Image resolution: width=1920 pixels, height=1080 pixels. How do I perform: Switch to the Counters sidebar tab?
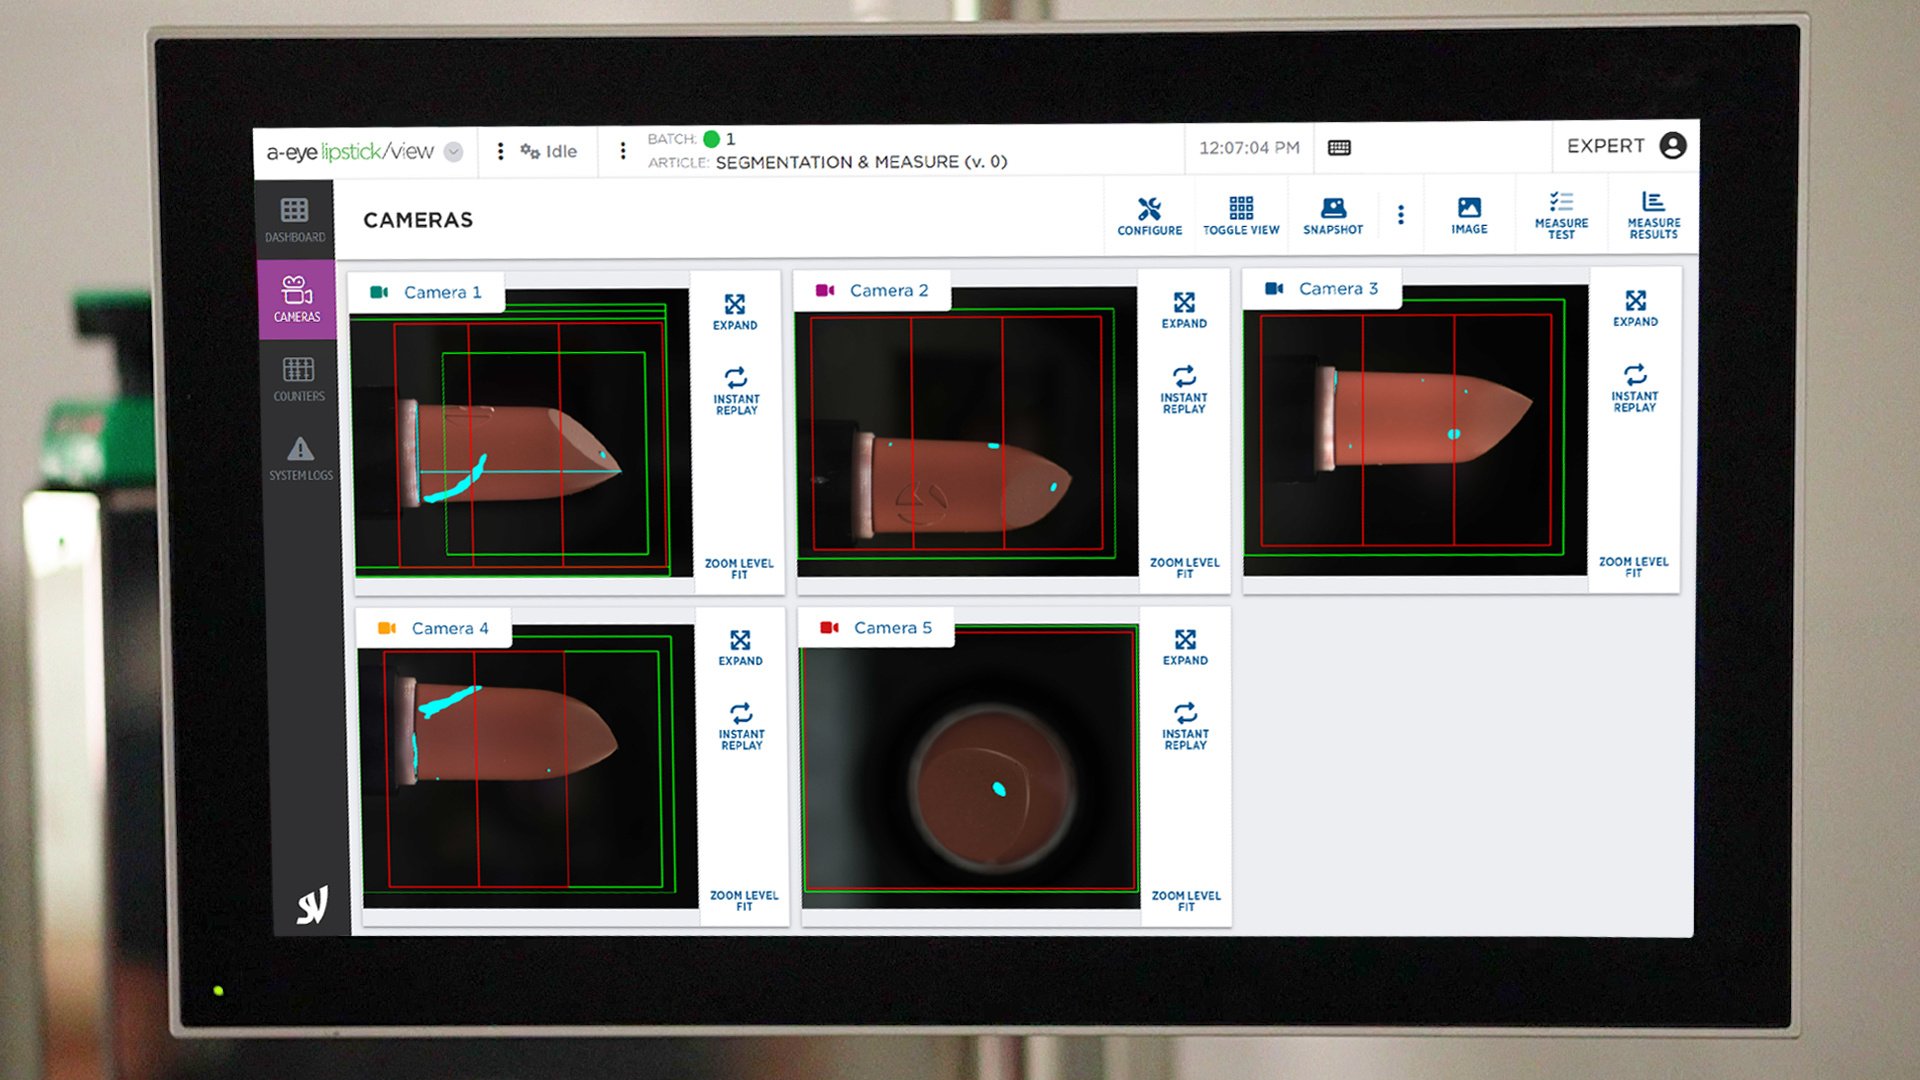(298, 379)
